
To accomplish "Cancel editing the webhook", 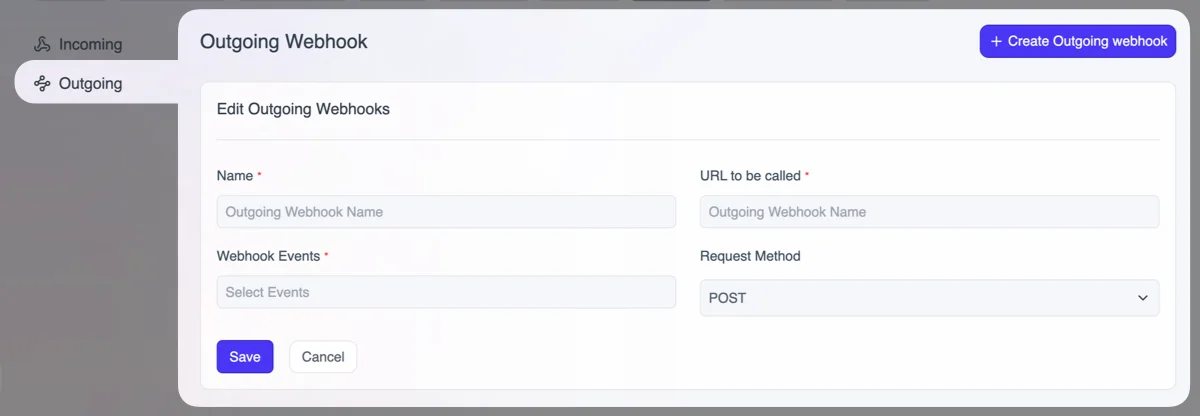I will [323, 357].
